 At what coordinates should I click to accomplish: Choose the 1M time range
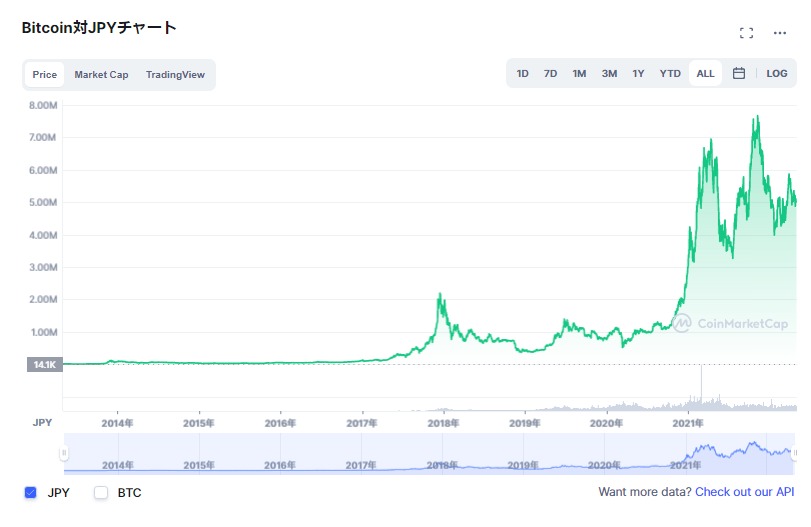click(579, 73)
